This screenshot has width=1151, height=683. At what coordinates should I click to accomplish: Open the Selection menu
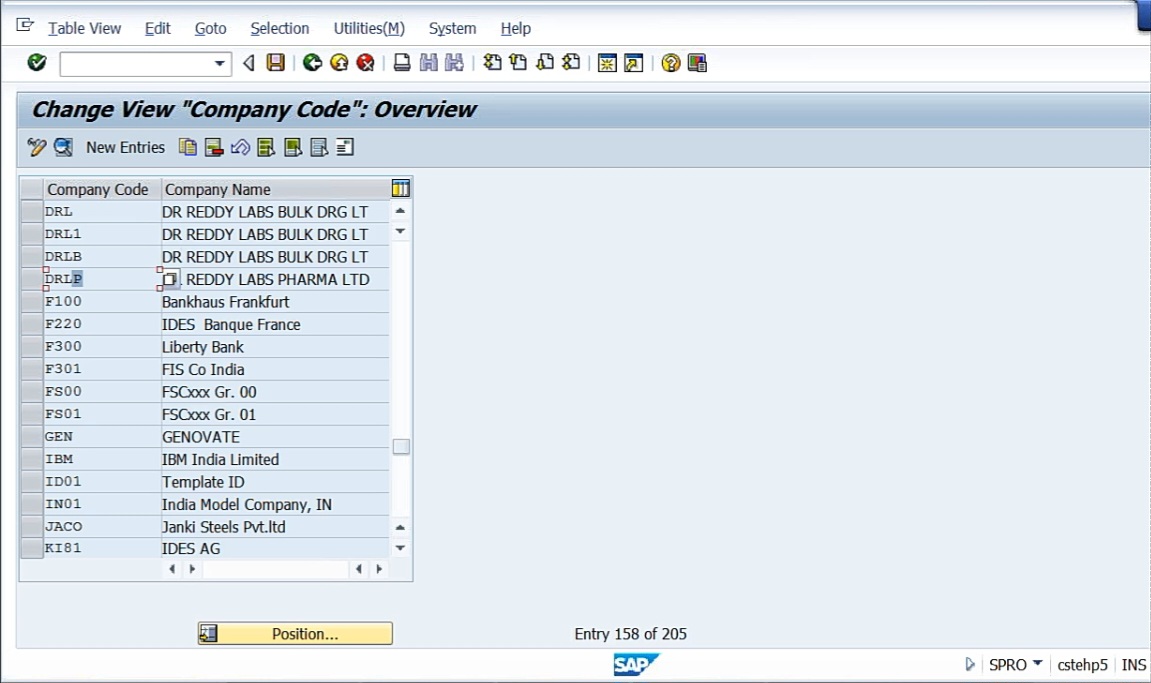[280, 29]
